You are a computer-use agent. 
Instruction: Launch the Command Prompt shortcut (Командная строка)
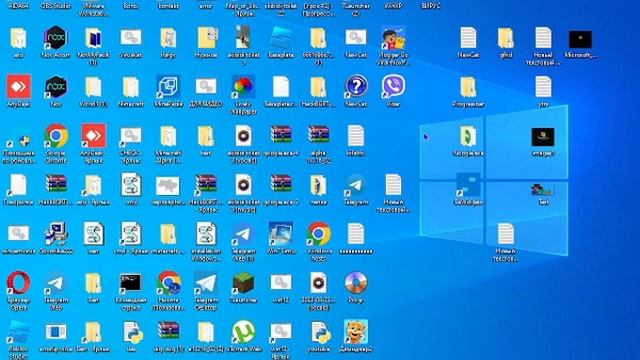[131, 282]
